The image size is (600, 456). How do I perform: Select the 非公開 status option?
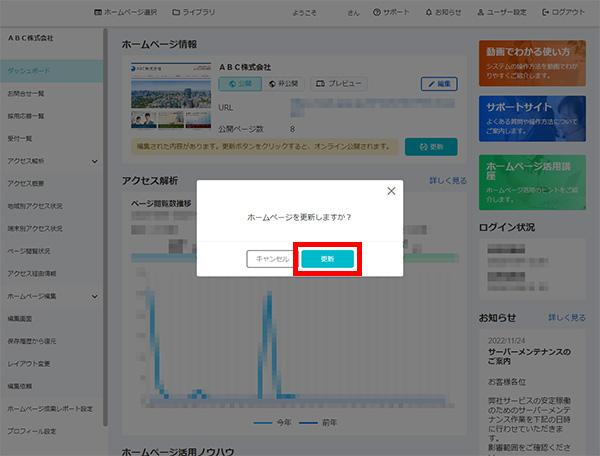286,85
